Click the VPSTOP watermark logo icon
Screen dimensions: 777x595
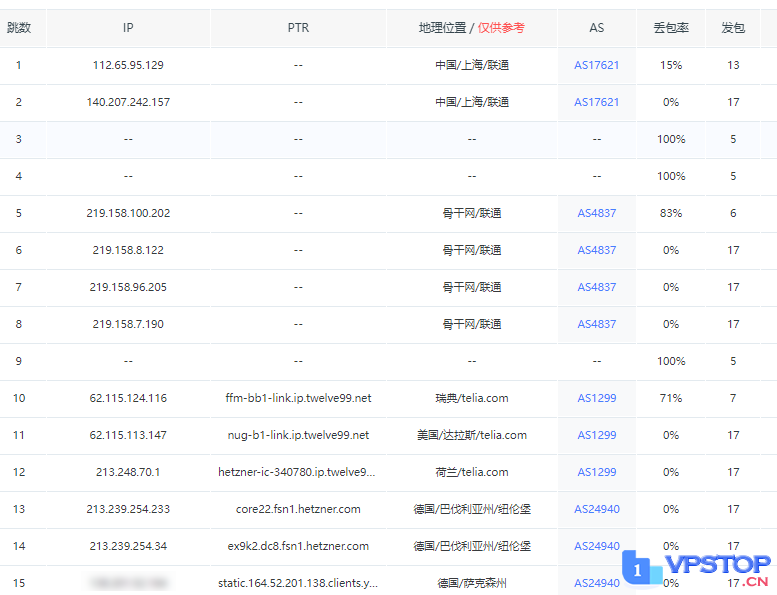[641, 567]
